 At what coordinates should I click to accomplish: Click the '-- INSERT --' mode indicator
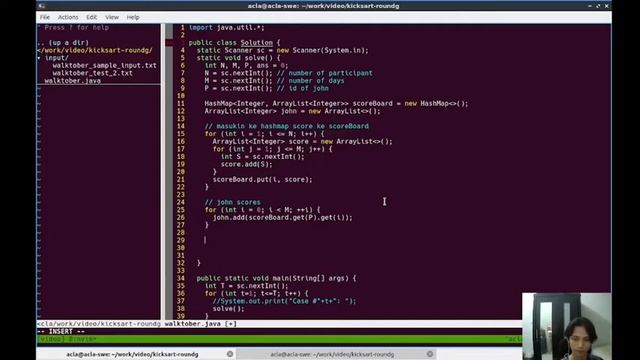tap(61, 331)
